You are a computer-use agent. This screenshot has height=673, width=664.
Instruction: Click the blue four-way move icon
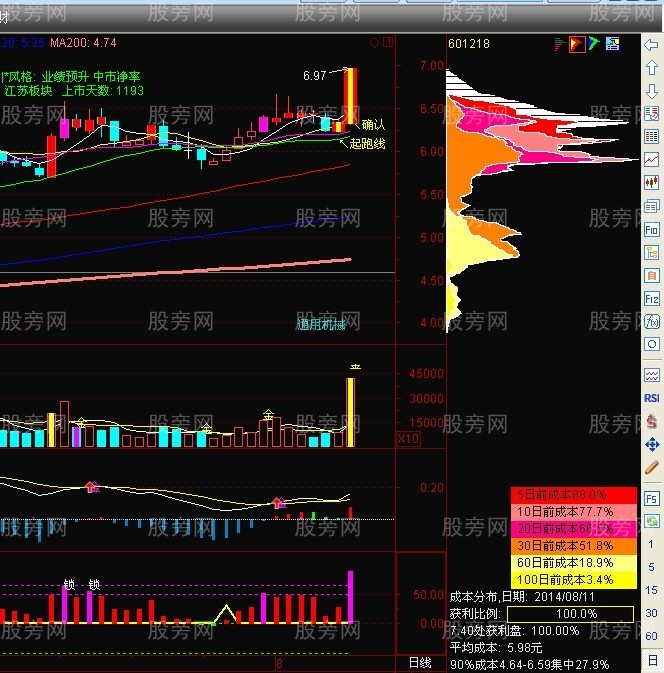coord(652,445)
